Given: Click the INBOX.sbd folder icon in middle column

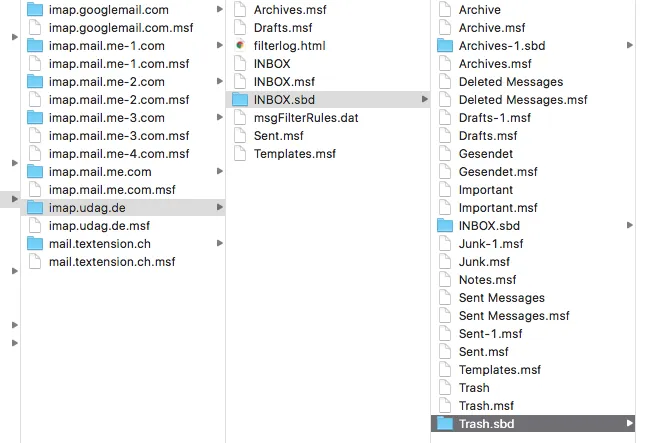Looking at the screenshot, I should pos(240,99).
